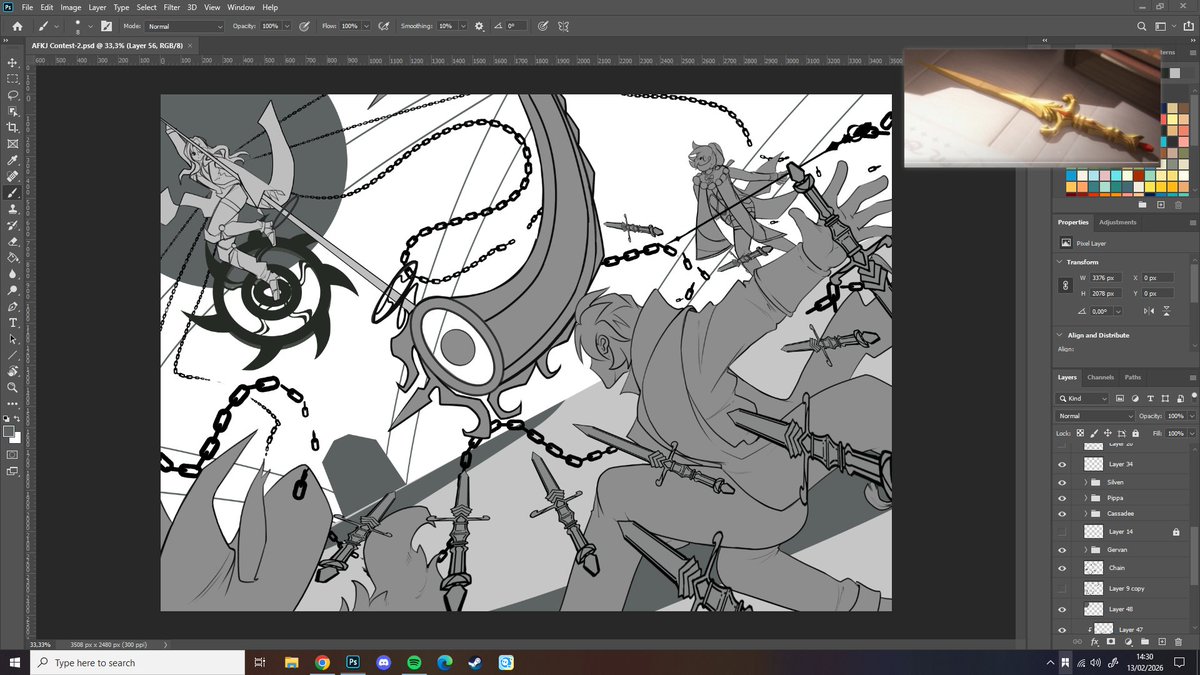
Task: Hide the Cassadee group
Action: click(1062, 514)
